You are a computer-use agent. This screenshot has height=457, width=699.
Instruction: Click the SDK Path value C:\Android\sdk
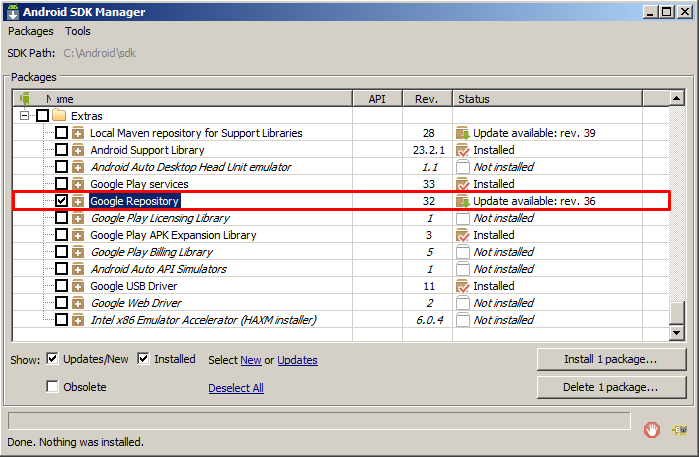99,53
